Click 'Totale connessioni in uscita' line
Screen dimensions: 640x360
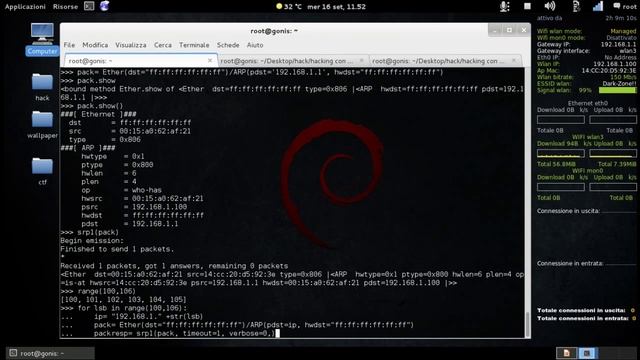tap(586, 310)
